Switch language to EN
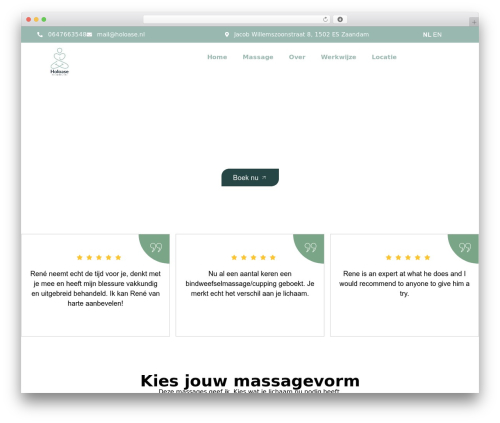 (437, 35)
